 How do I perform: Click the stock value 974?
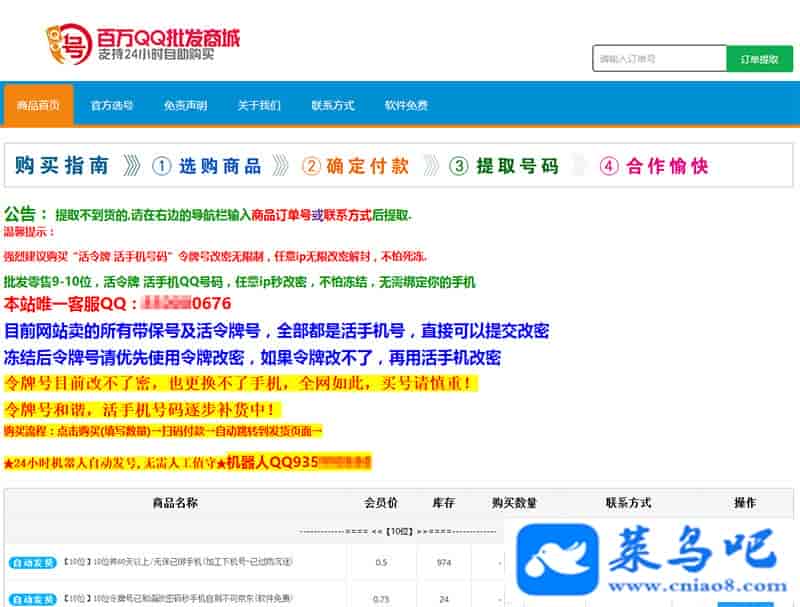[444, 563]
